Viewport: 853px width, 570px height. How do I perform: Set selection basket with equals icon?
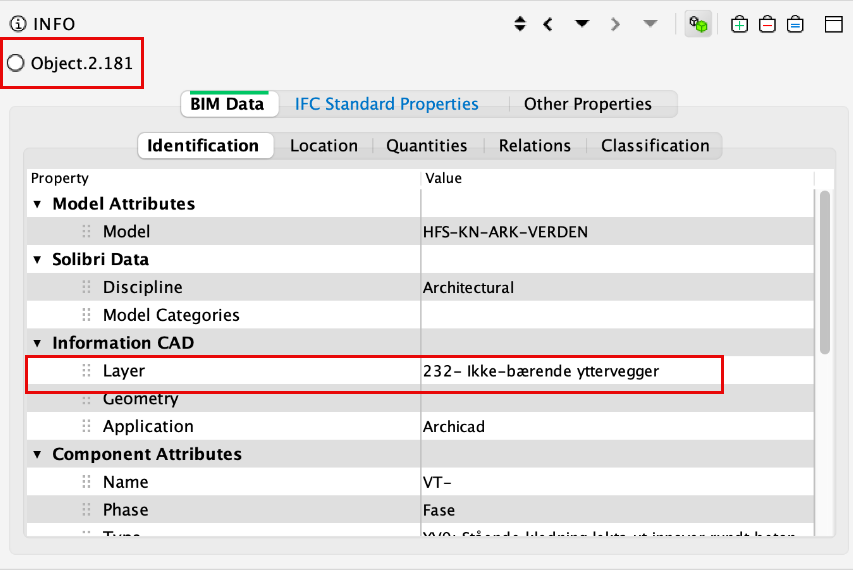pyautogui.click(x=795, y=24)
